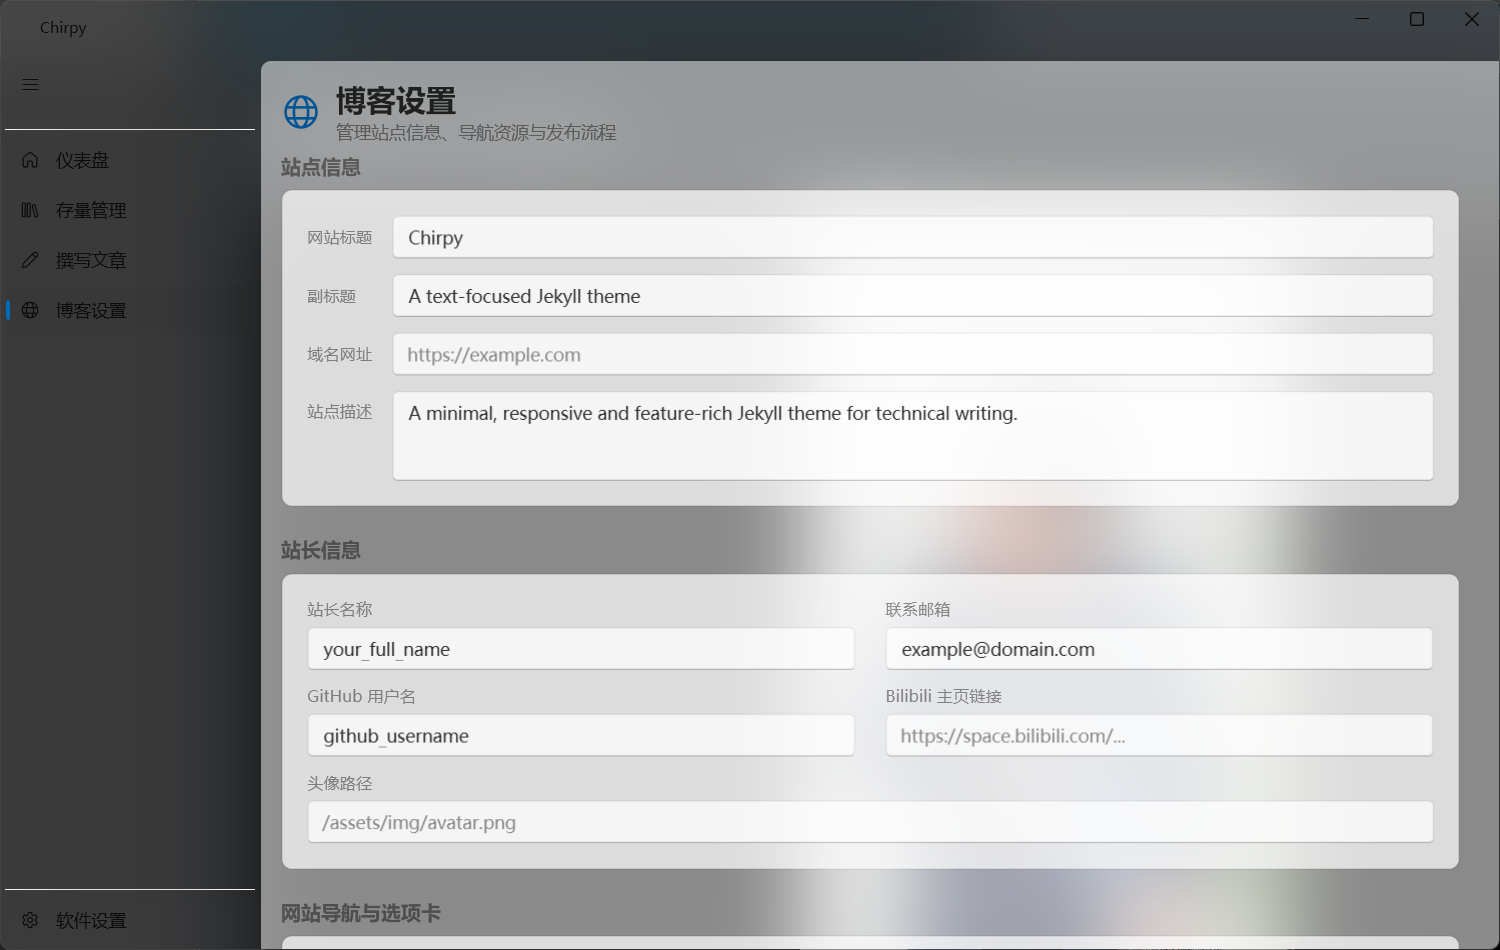Click the blue active indicator beside 博客设置
This screenshot has height=950, width=1500.
pyautogui.click(x=7, y=310)
